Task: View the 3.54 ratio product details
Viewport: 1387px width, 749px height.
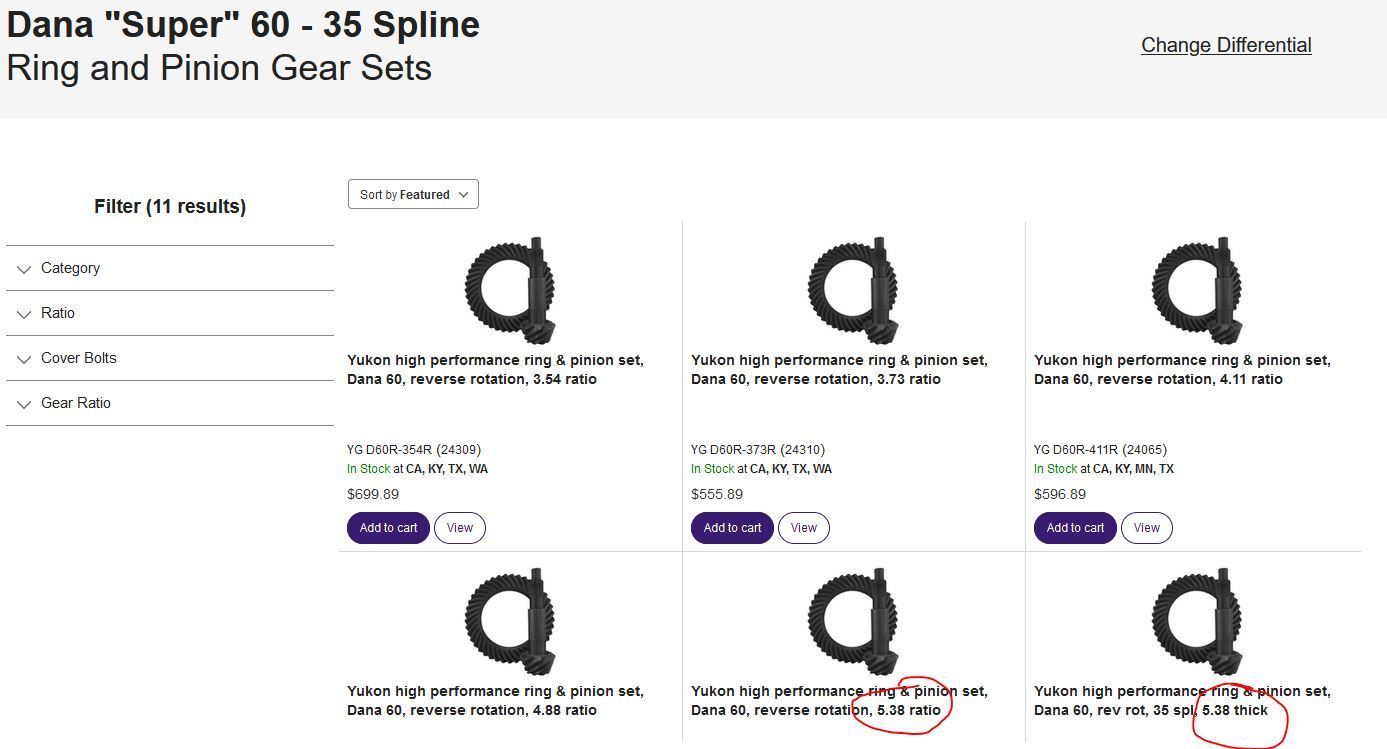Action: tap(460, 528)
